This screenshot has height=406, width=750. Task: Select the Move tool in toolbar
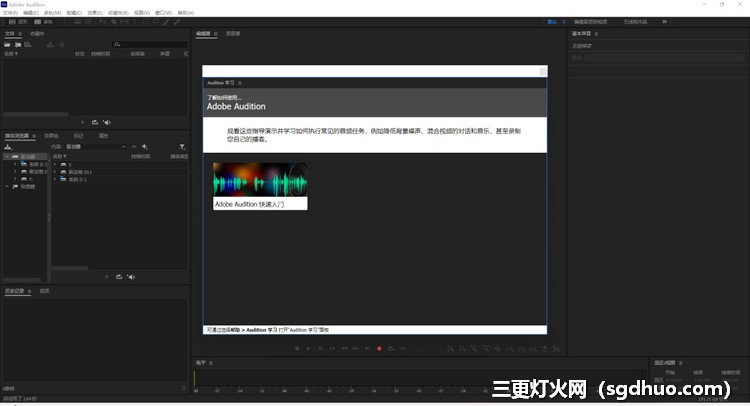(102, 22)
